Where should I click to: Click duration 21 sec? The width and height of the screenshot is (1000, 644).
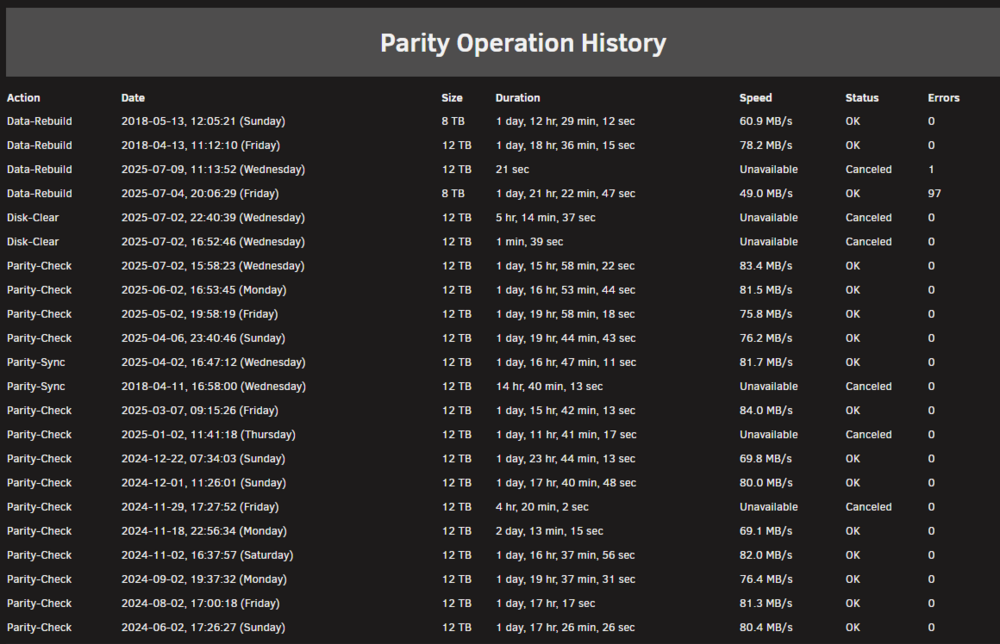point(512,170)
